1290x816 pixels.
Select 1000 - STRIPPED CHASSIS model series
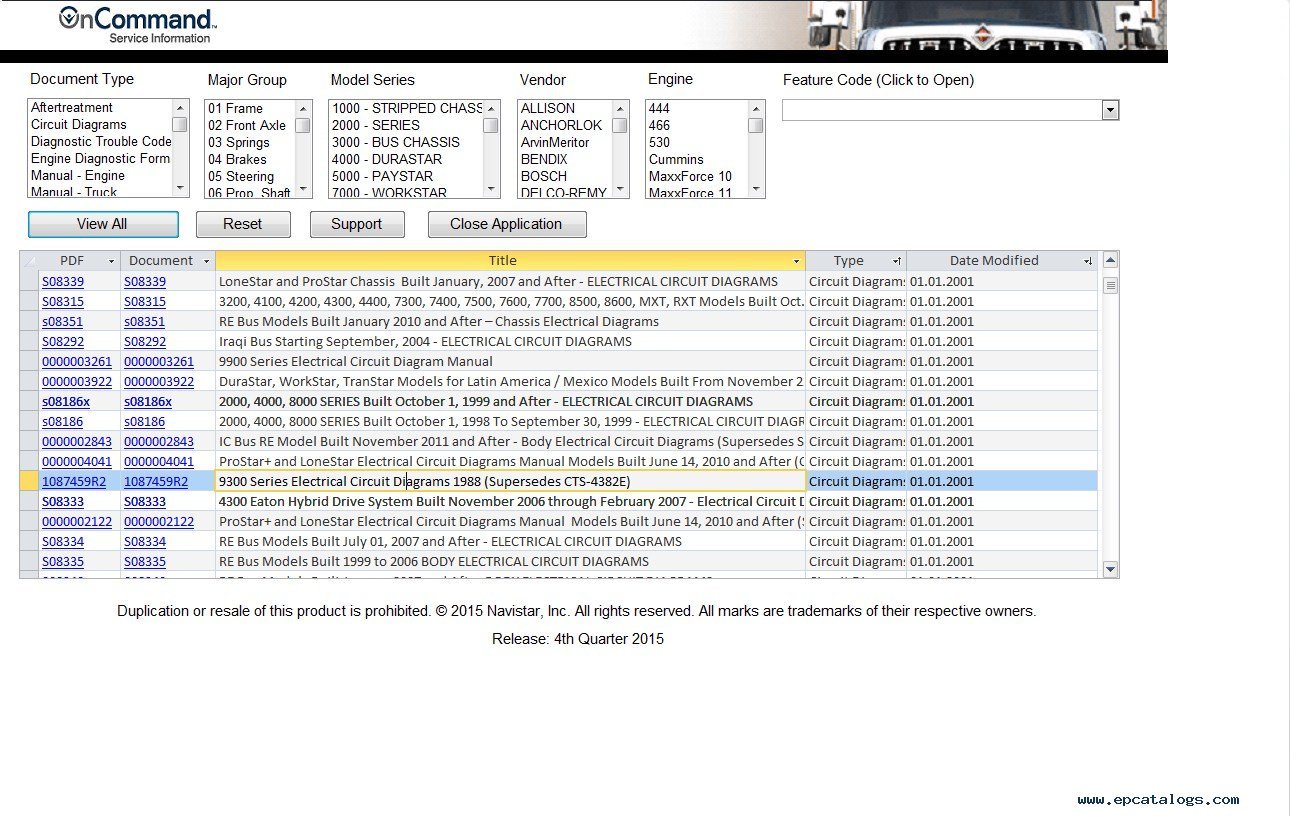click(x=406, y=108)
